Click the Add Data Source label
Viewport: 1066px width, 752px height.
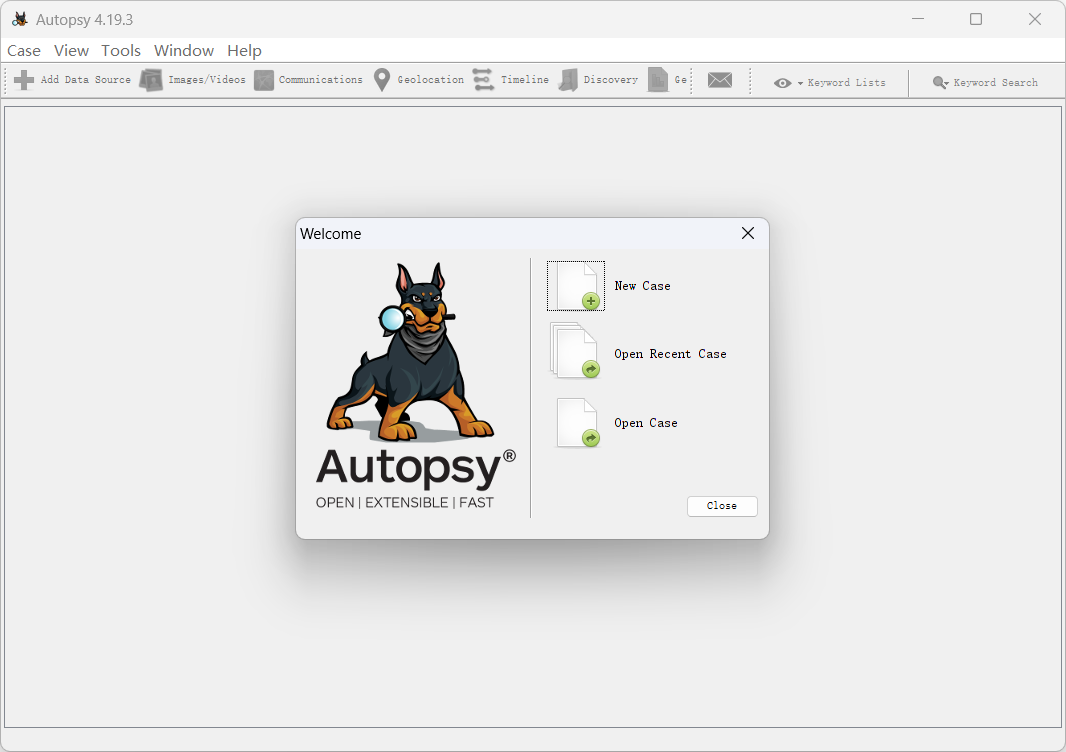[86, 80]
